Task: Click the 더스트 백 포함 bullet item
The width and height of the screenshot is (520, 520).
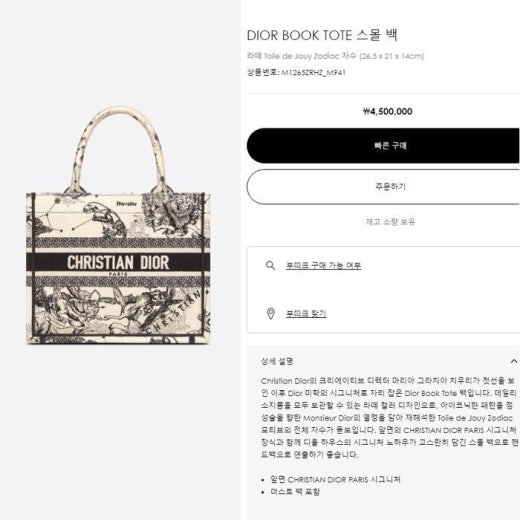Action: pos(295,492)
